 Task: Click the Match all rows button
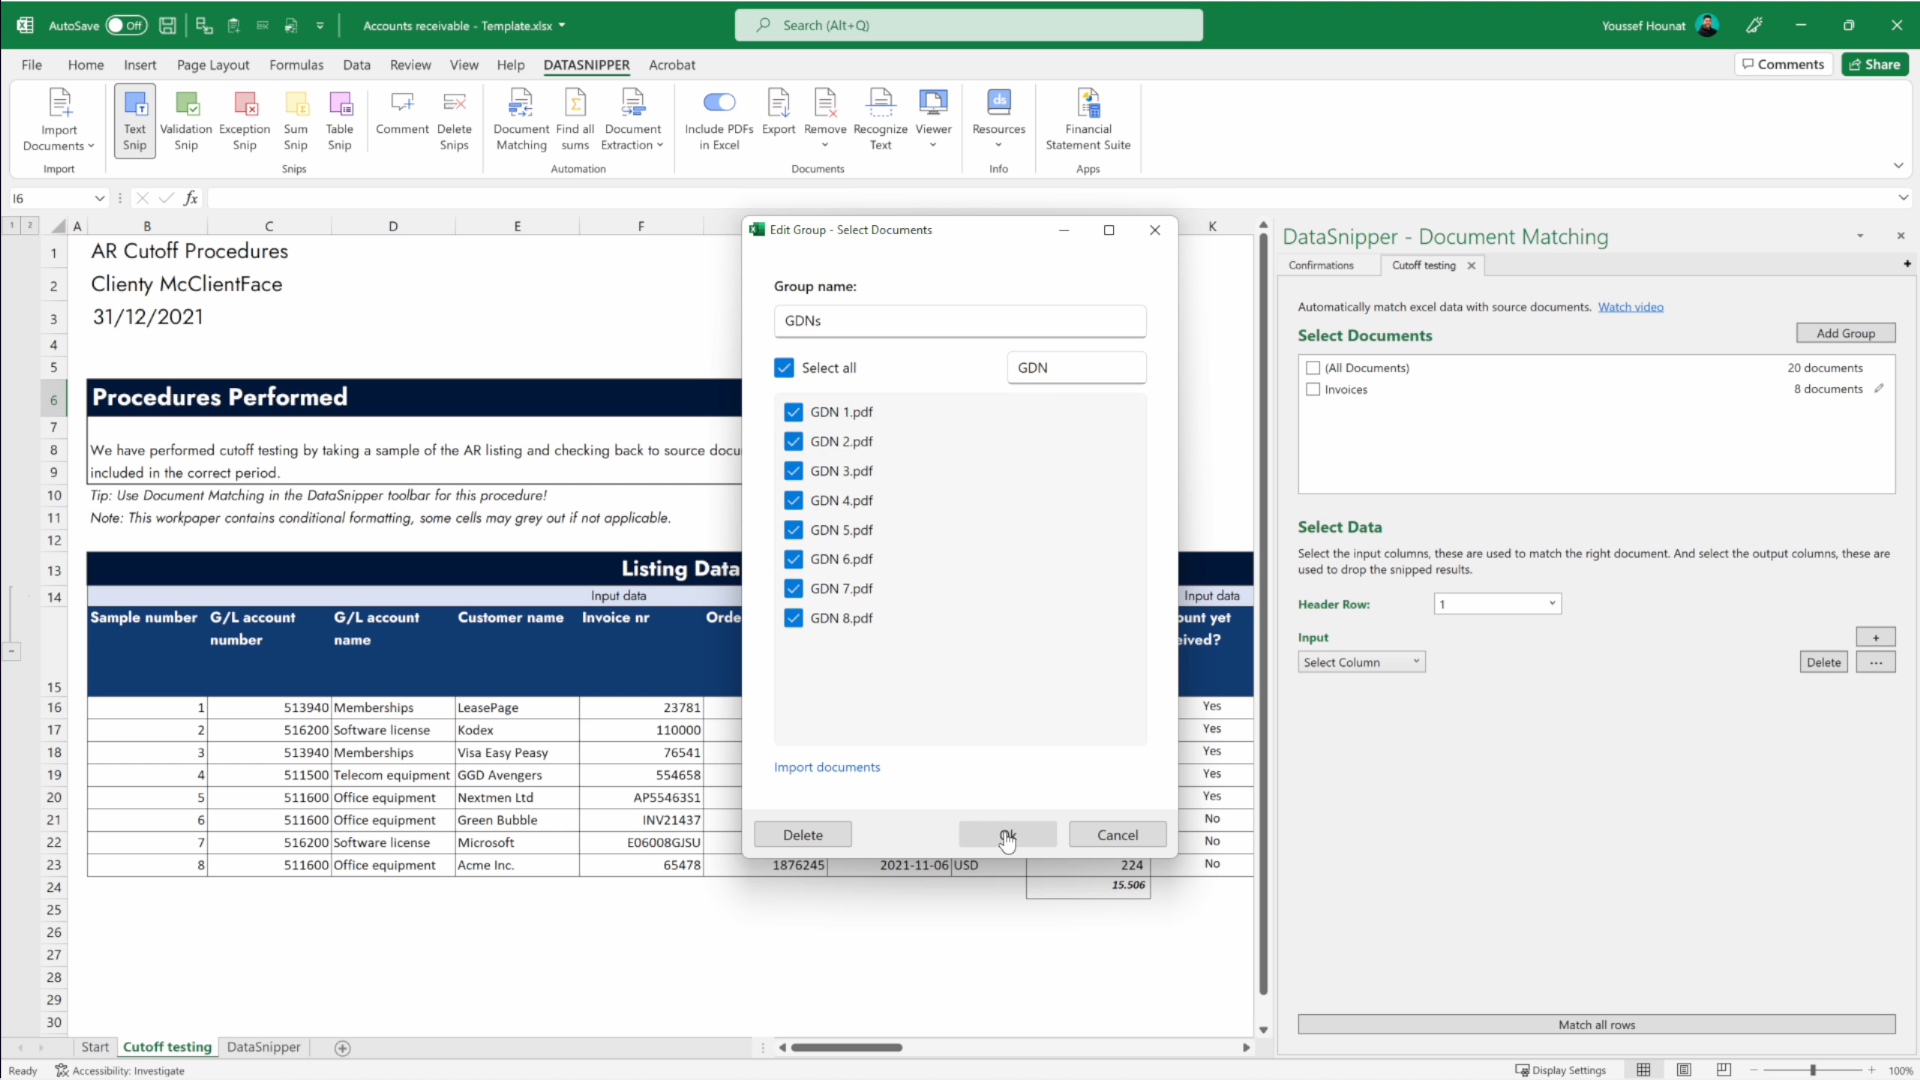point(1596,1024)
